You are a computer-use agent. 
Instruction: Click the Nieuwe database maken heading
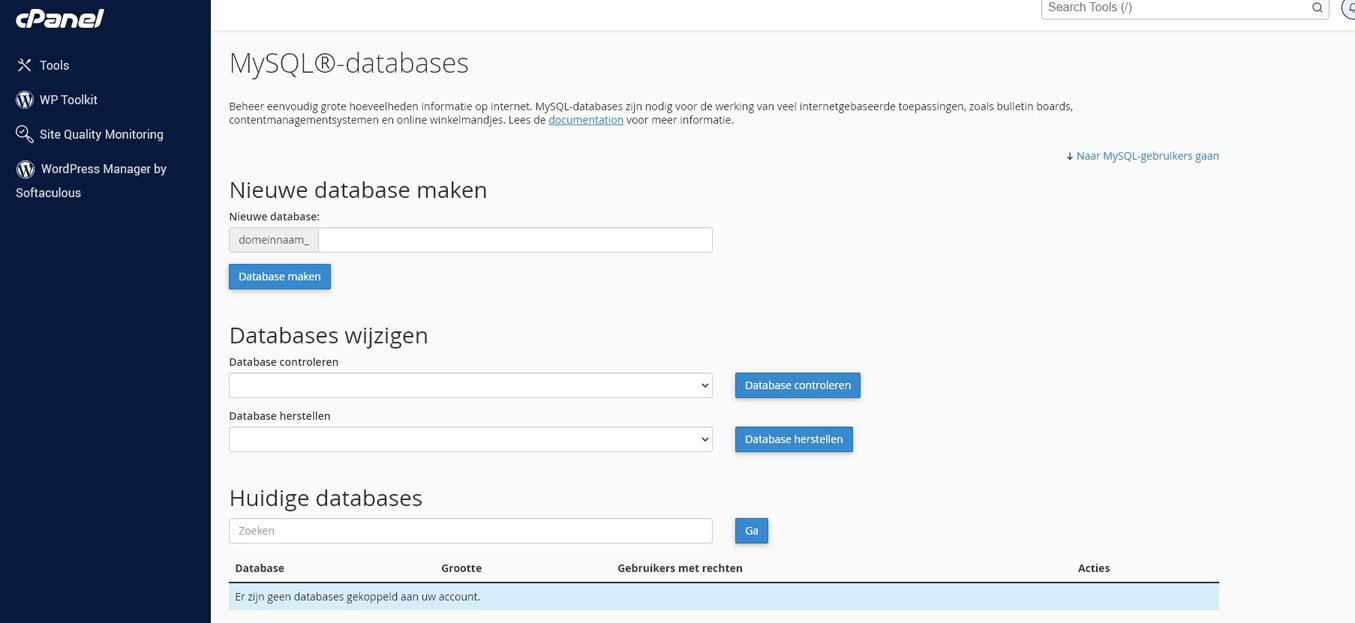pos(358,190)
